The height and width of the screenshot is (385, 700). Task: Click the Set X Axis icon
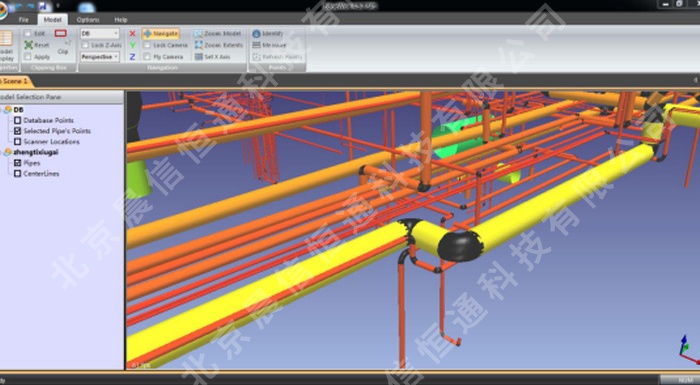point(199,57)
